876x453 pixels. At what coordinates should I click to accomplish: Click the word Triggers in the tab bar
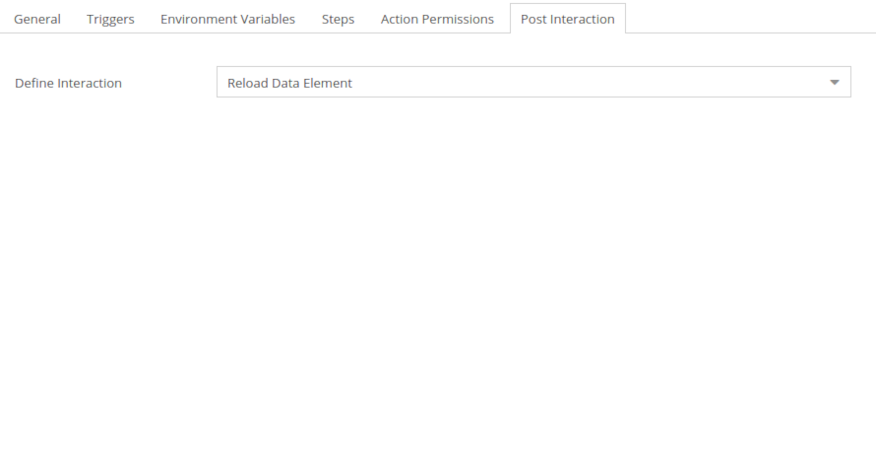pyautogui.click(x=111, y=20)
